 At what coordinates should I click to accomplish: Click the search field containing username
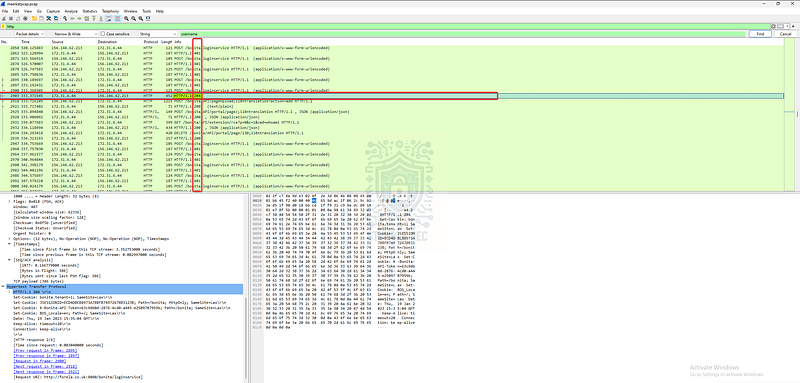tap(463, 34)
